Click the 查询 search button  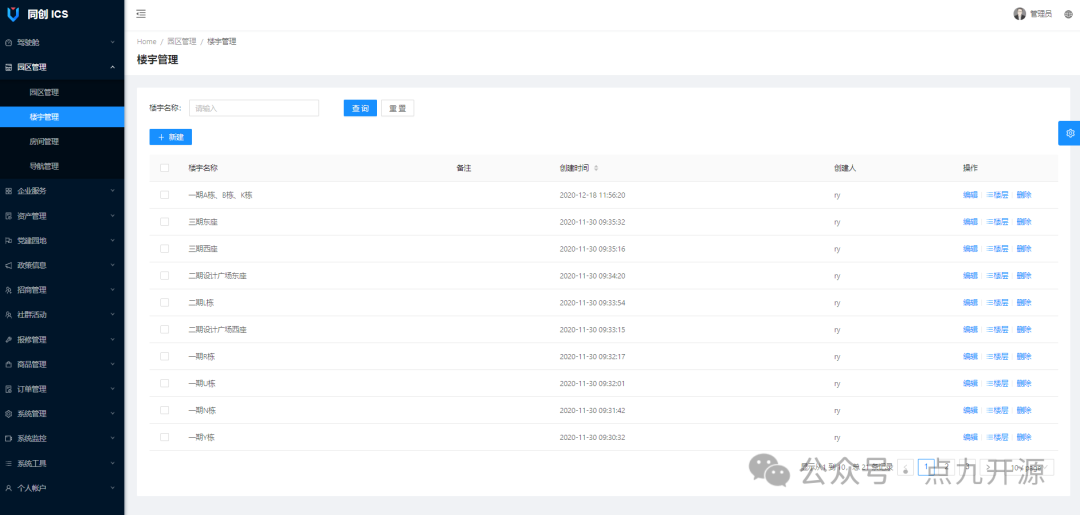pos(360,108)
